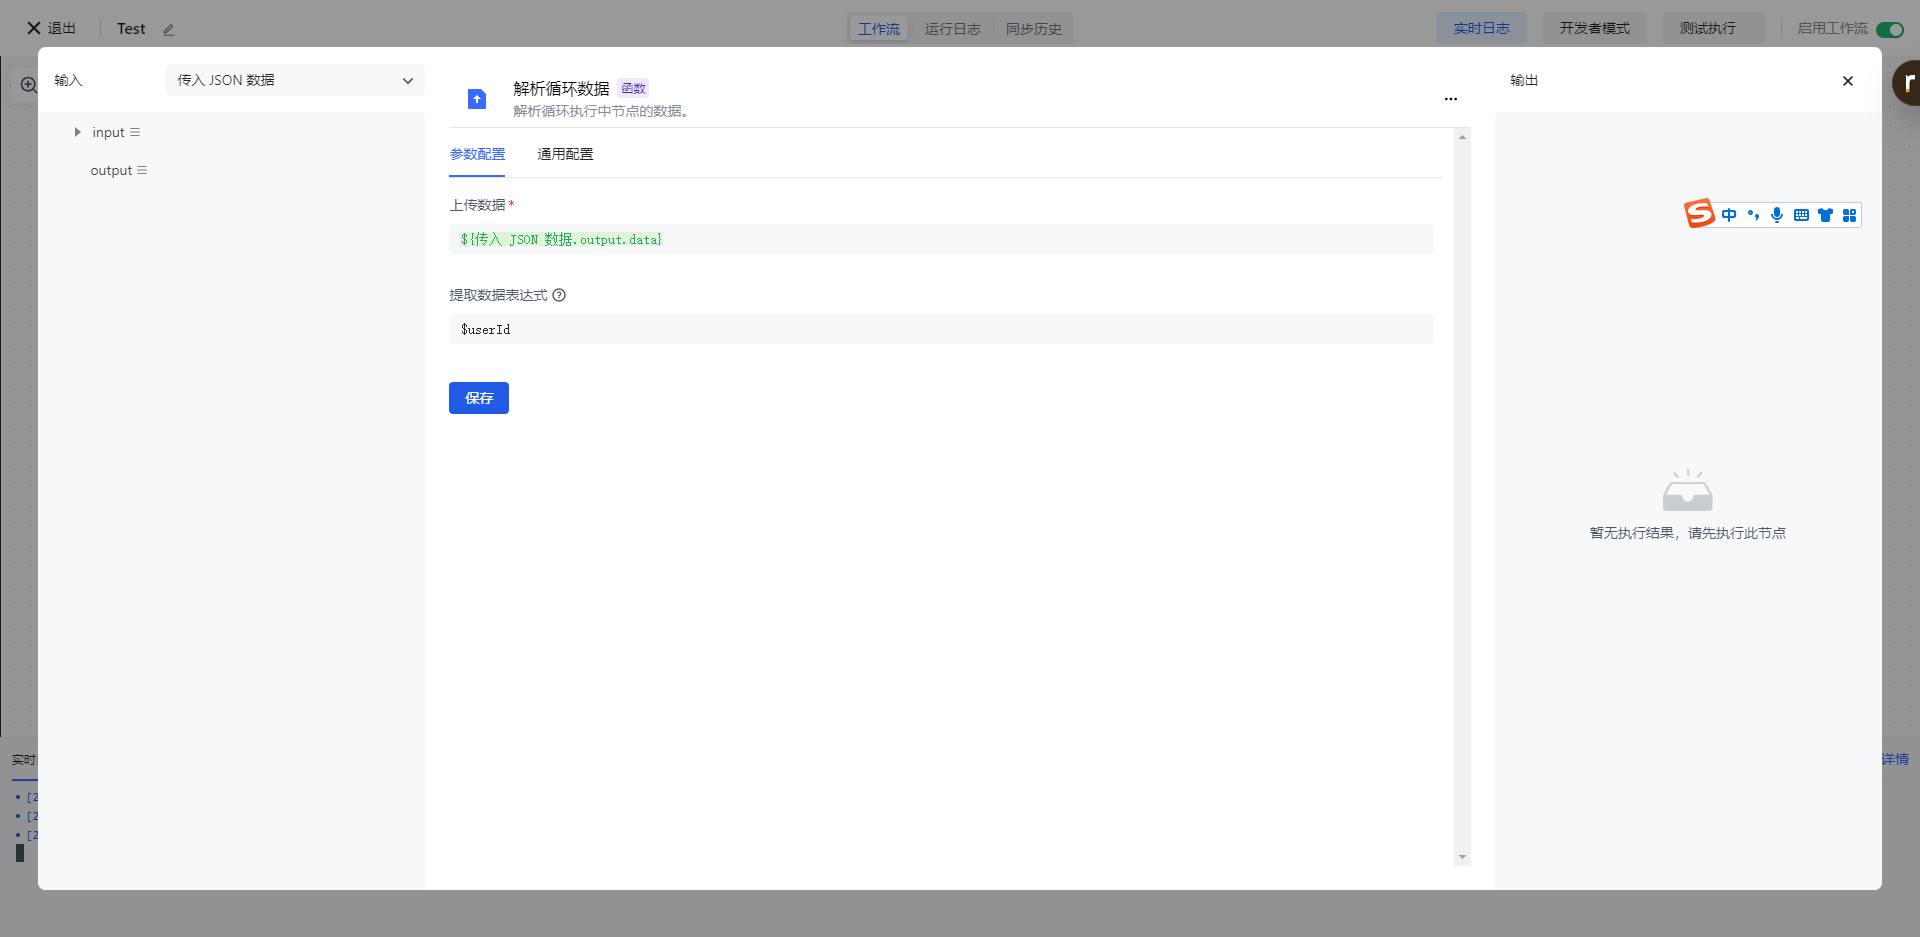Click the scrollbar down arrow in config panel
The image size is (1920, 937).
click(1462, 857)
